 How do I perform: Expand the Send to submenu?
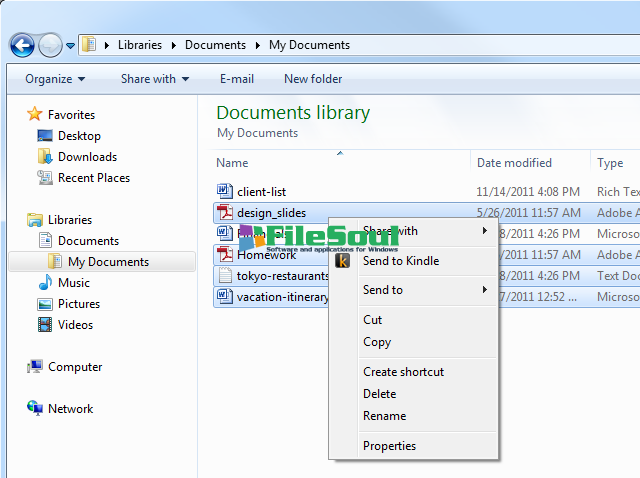pos(425,290)
